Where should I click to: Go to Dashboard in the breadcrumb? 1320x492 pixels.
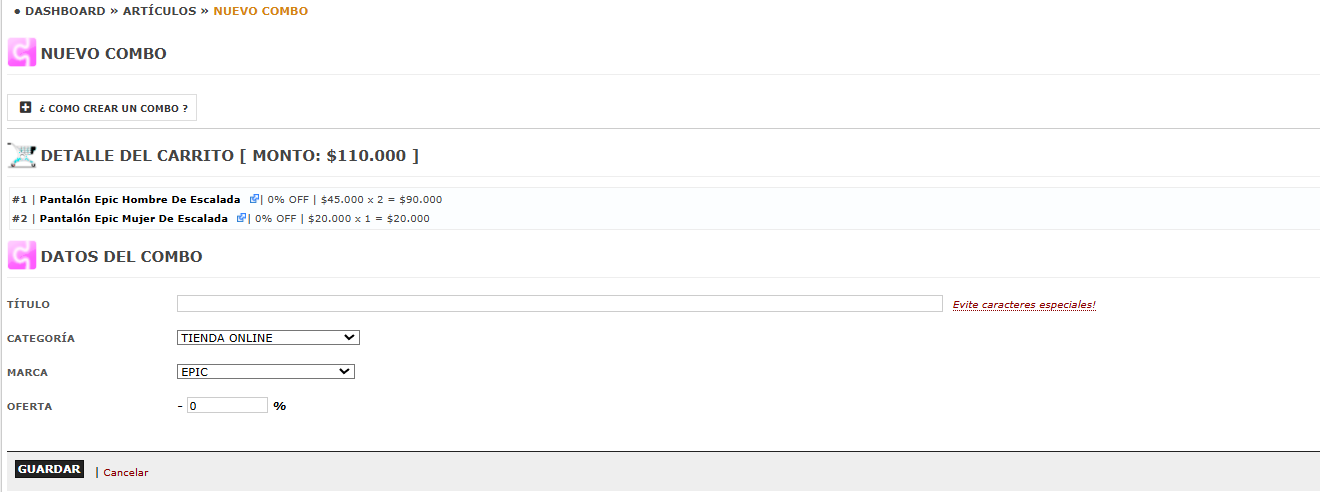tap(65, 11)
